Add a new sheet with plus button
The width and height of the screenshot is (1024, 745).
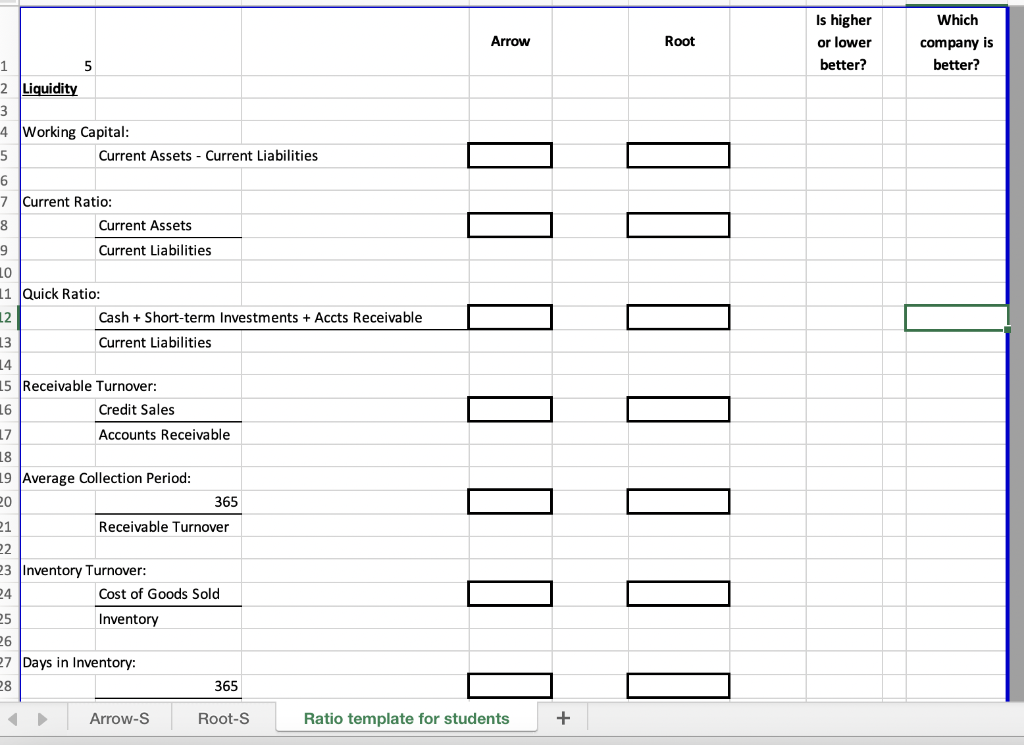coord(563,718)
